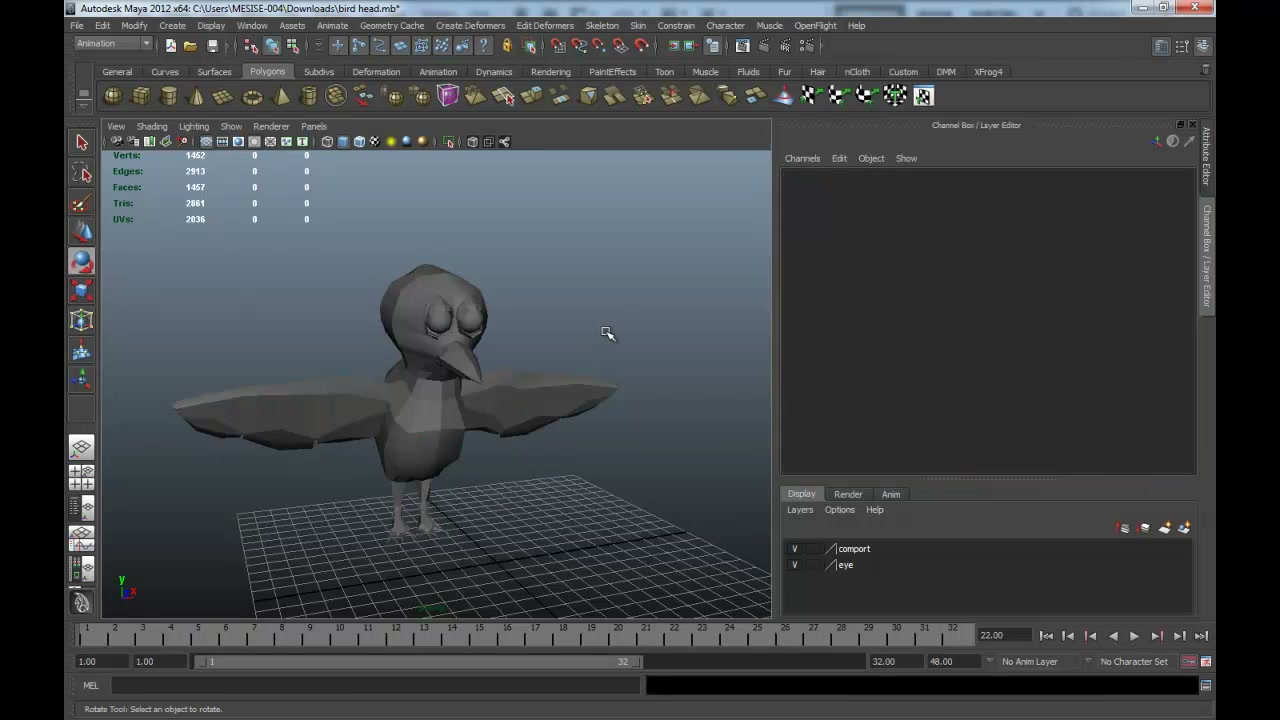The height and width of the screenshot is (720, 1280).
Task: Open the Layers menu in Layer Editor
Action: click(800, 510)
